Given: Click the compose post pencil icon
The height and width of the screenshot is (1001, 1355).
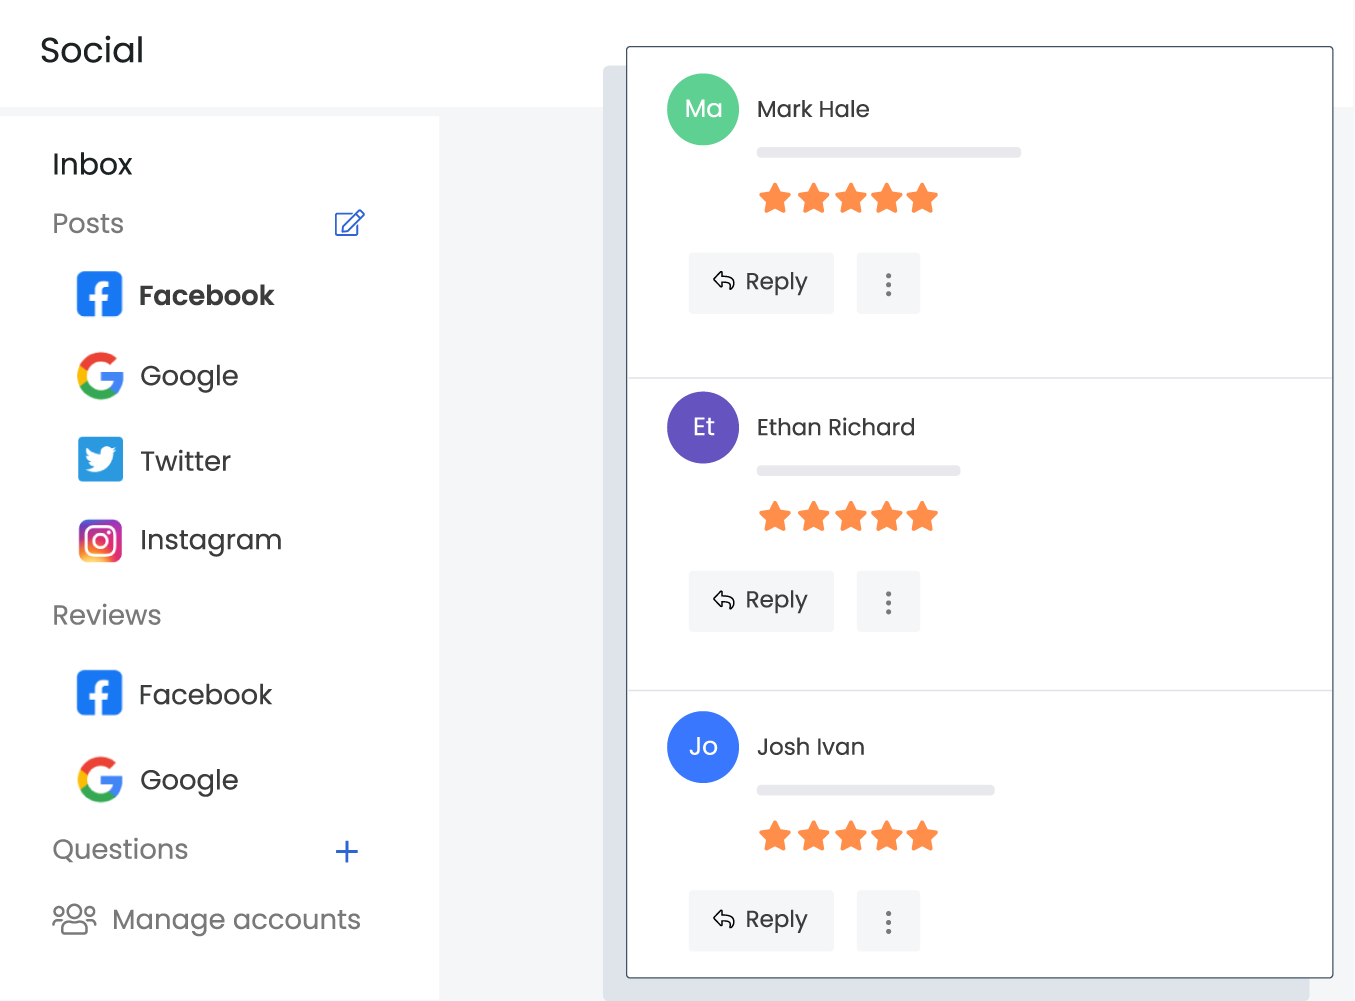Looking at the screenshot, I should tap(349, 223).
